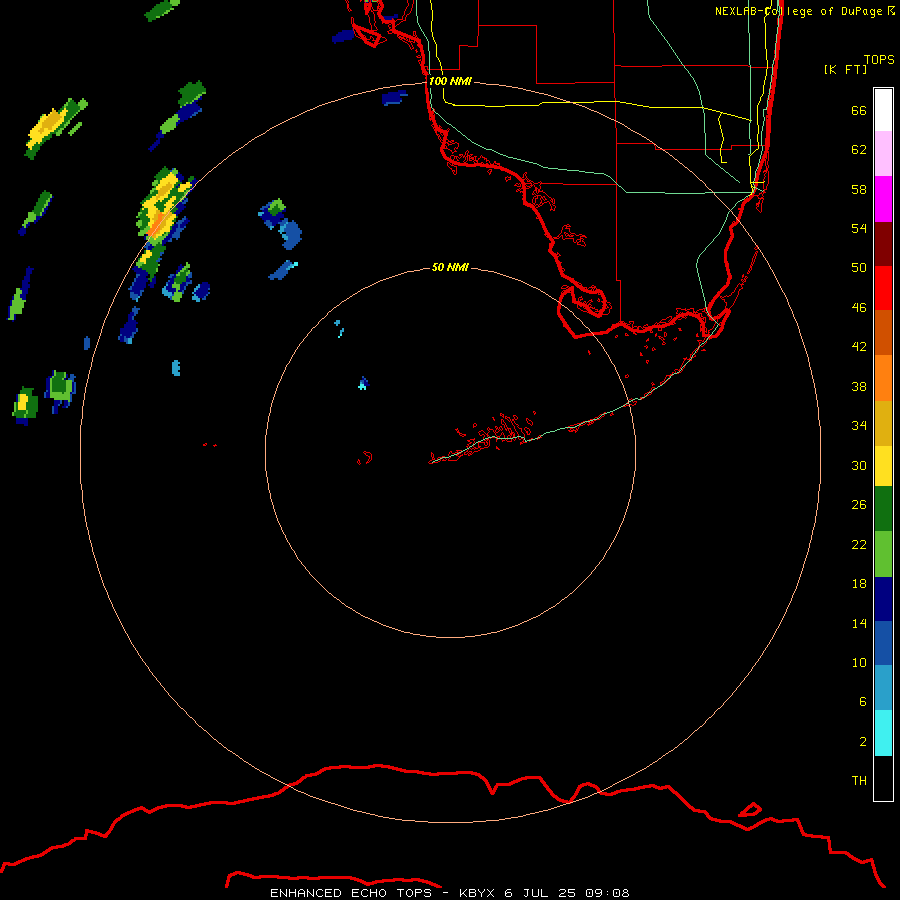
Task: Click the "38" legend value
Action: click(859, 386)
